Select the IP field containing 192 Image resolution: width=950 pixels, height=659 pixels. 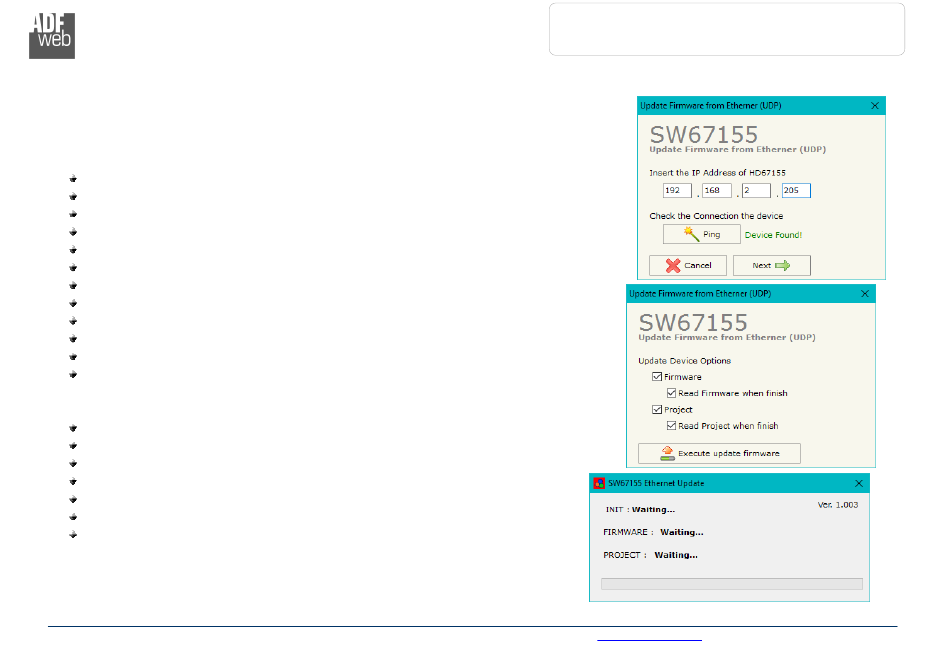pos(677,190)
